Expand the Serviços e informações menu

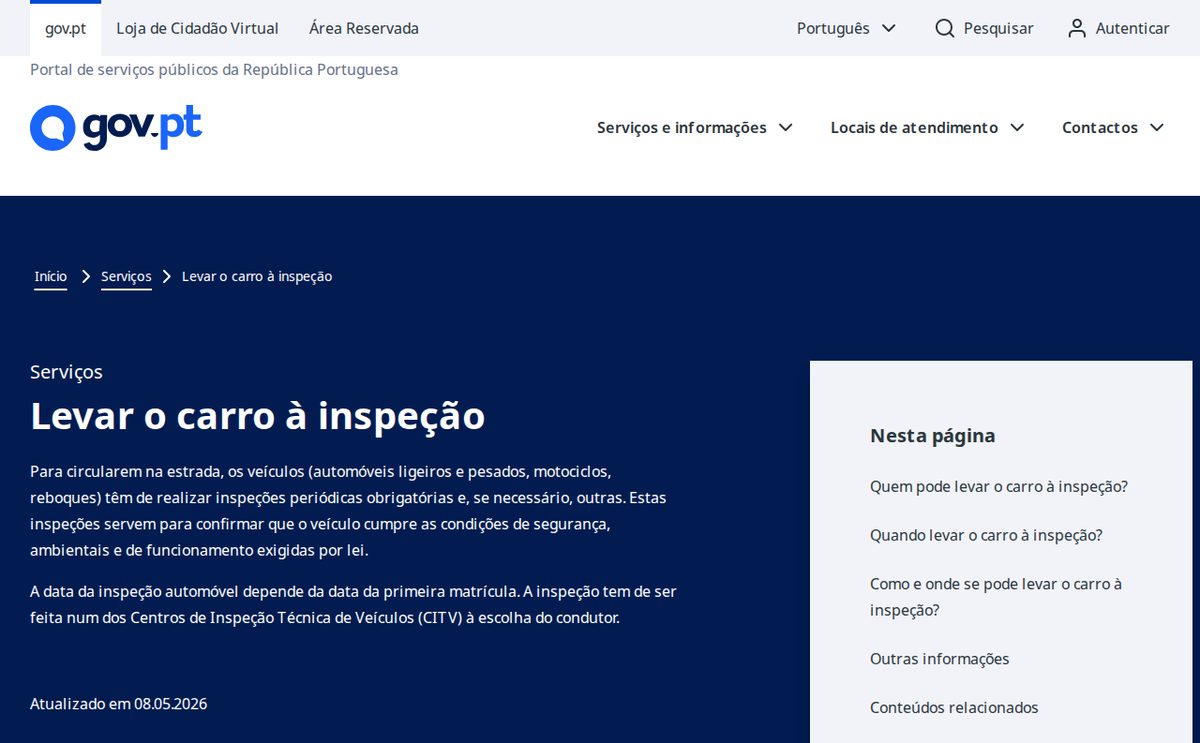[695, 128]
